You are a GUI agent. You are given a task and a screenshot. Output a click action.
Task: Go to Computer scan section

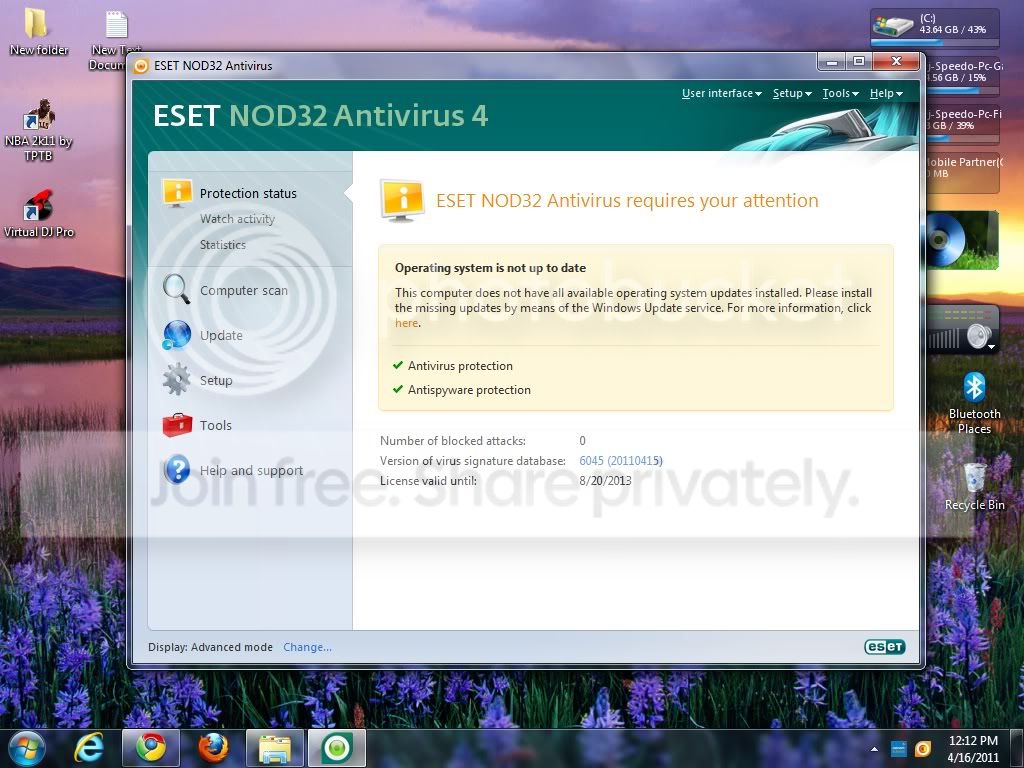pos(244,291)
